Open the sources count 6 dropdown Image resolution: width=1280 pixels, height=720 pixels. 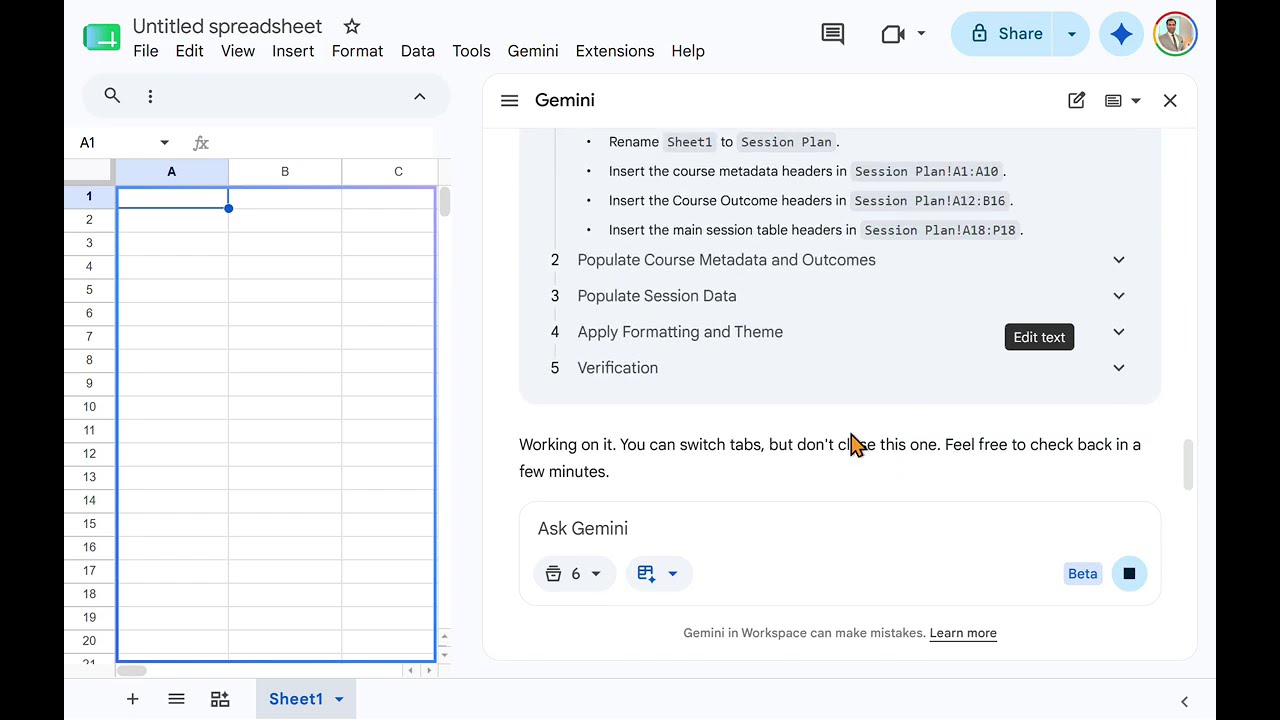(574, 574)
